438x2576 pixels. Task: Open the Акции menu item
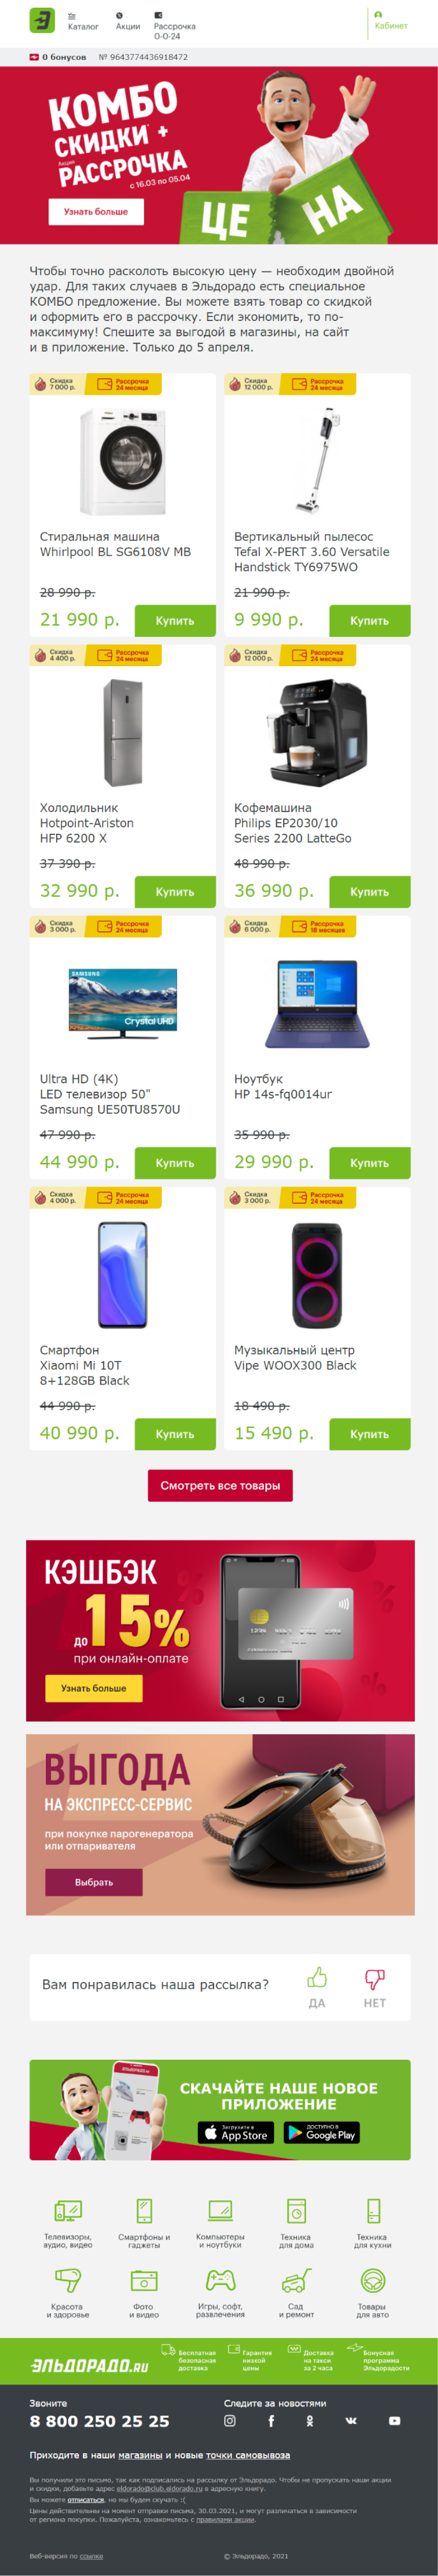[x=127, y=22]
